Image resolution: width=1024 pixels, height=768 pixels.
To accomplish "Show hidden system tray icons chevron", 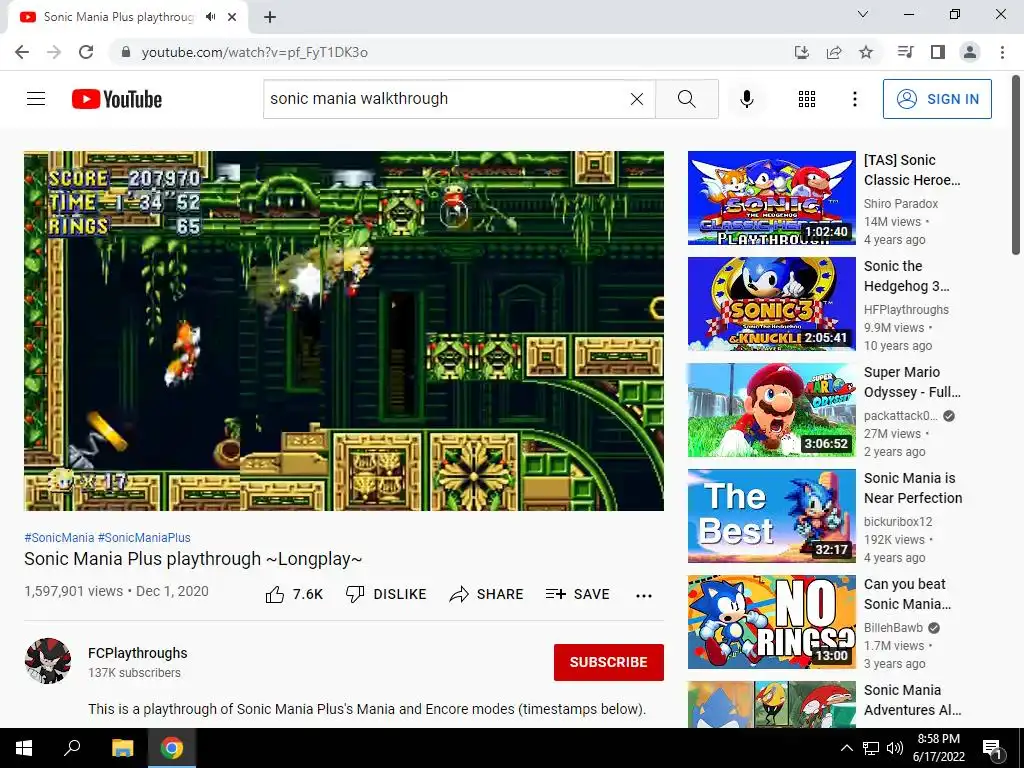I will coord(846,748).
